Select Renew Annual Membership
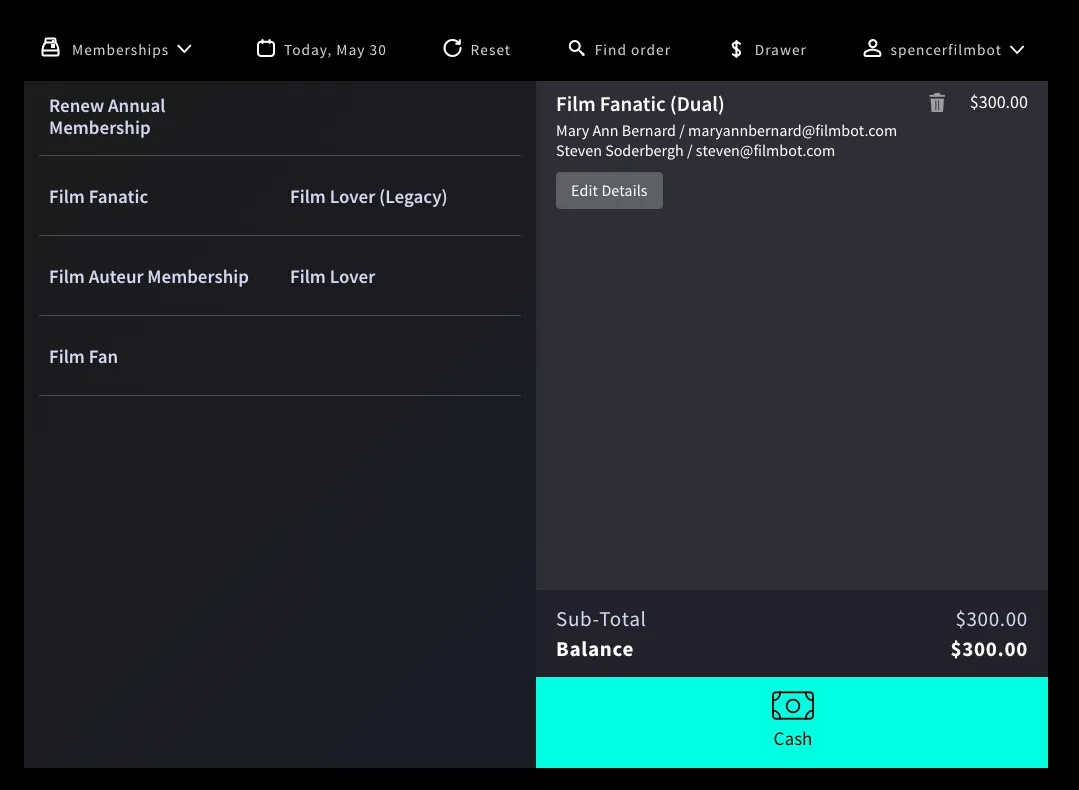Image resolution: width=1079 pixels, height=790 pixels. [x=107, y=117]
